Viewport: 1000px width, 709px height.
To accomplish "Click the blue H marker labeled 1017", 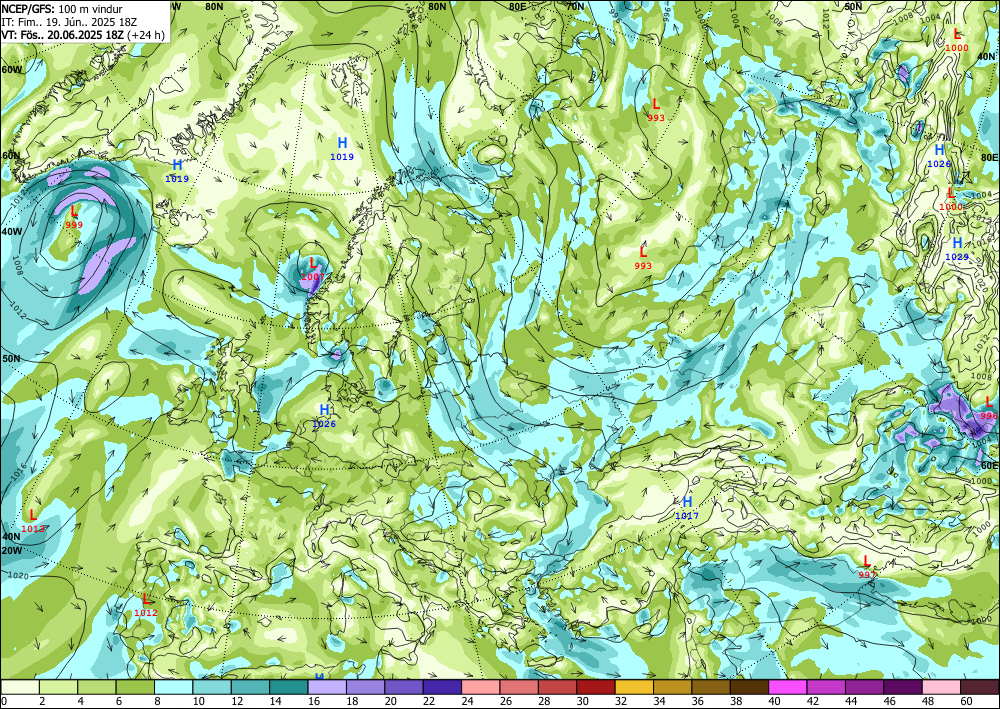I will [x=687, y=502].
